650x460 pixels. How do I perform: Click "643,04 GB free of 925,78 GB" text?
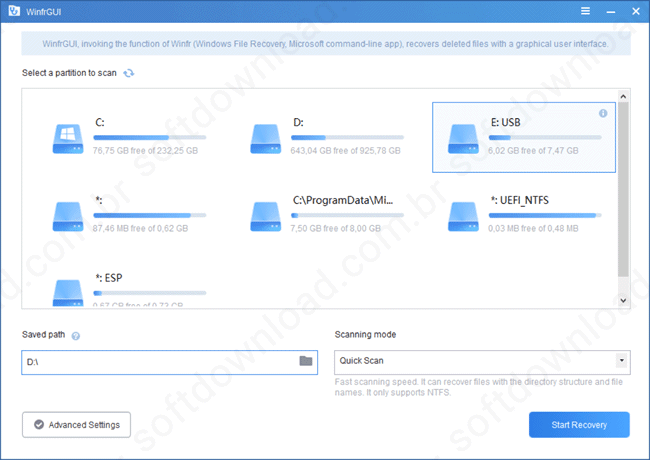click(x=345, y=150)
